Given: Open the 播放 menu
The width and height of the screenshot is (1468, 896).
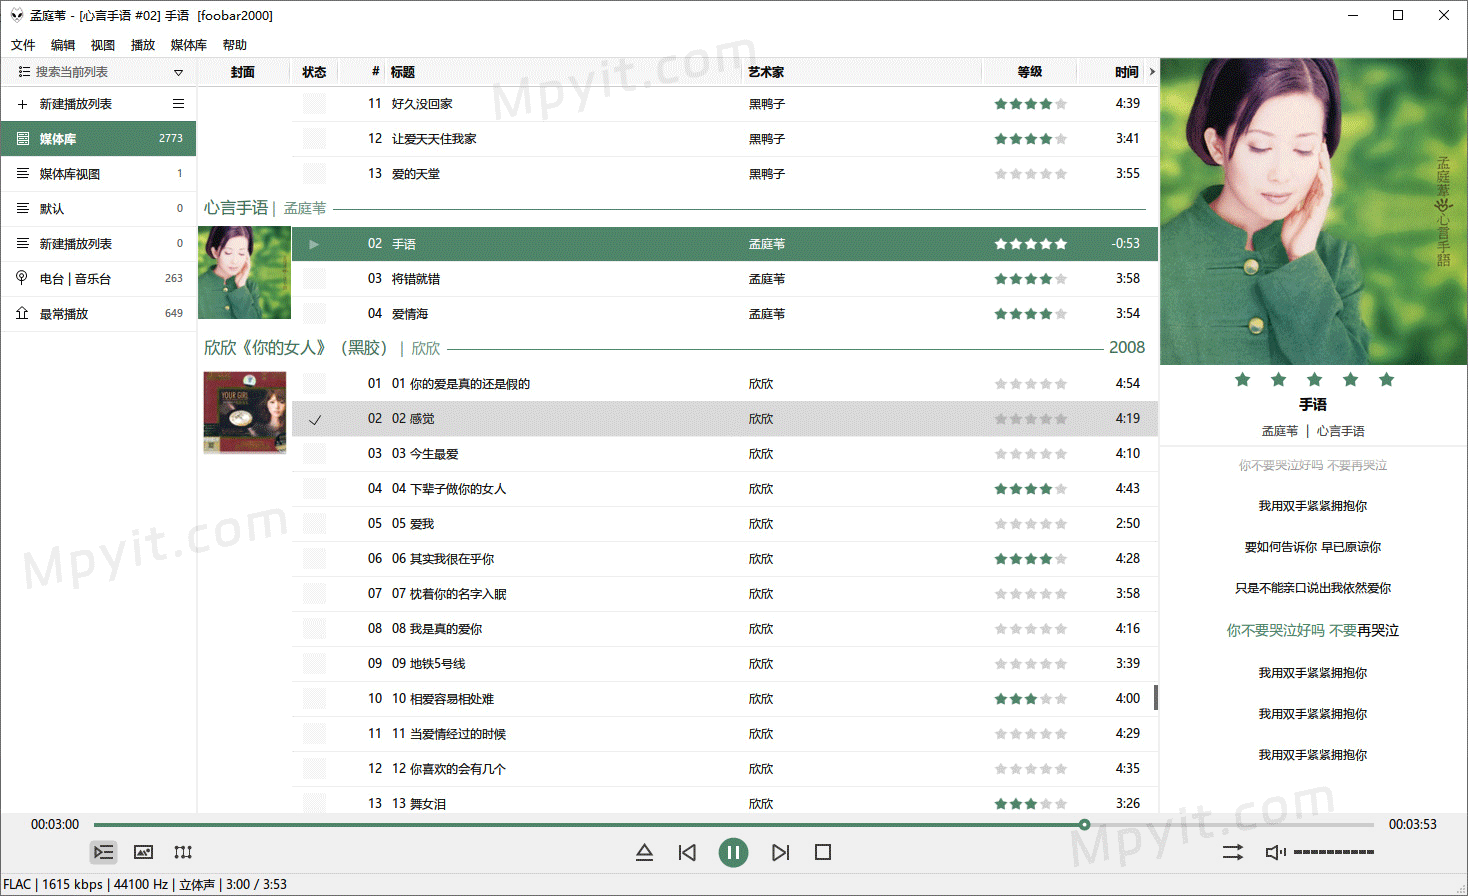Looking at the screenshot, I should [143, 45].
